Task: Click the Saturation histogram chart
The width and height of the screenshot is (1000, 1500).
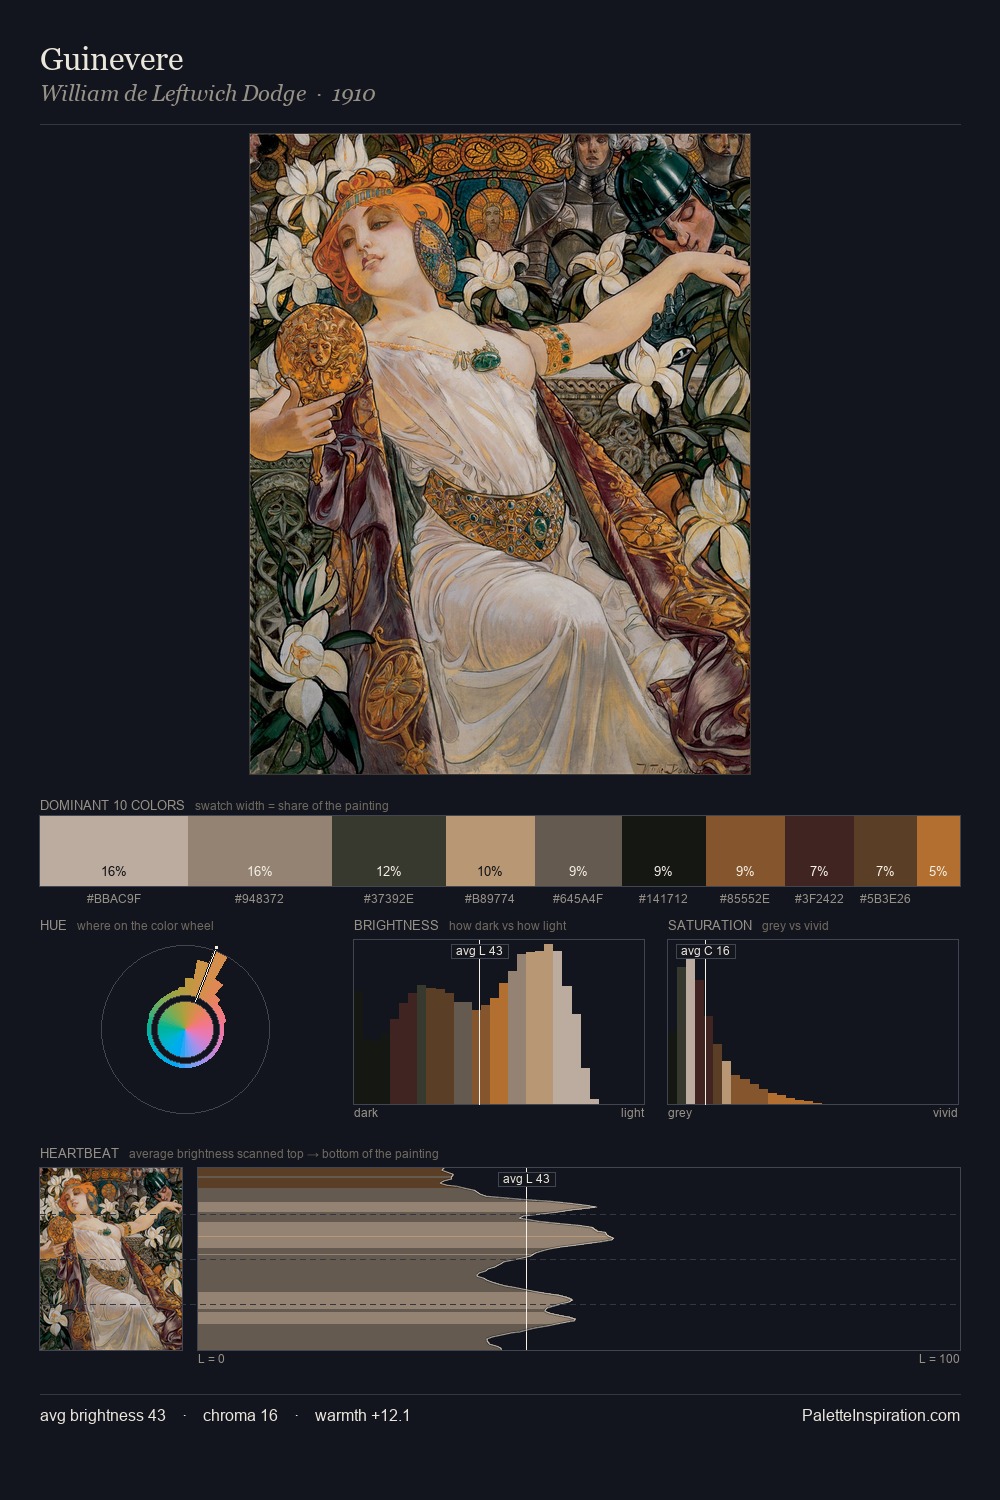Action: point(813,1022)
